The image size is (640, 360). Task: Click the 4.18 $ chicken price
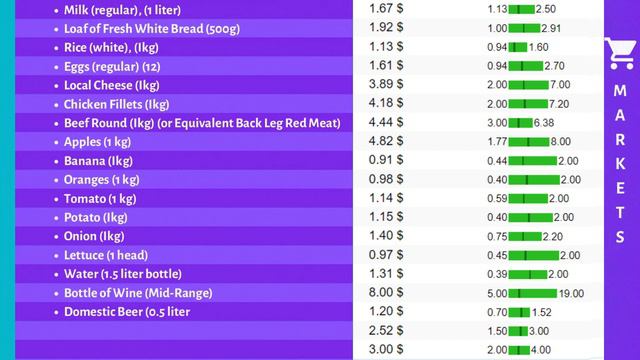pos(386,102)
